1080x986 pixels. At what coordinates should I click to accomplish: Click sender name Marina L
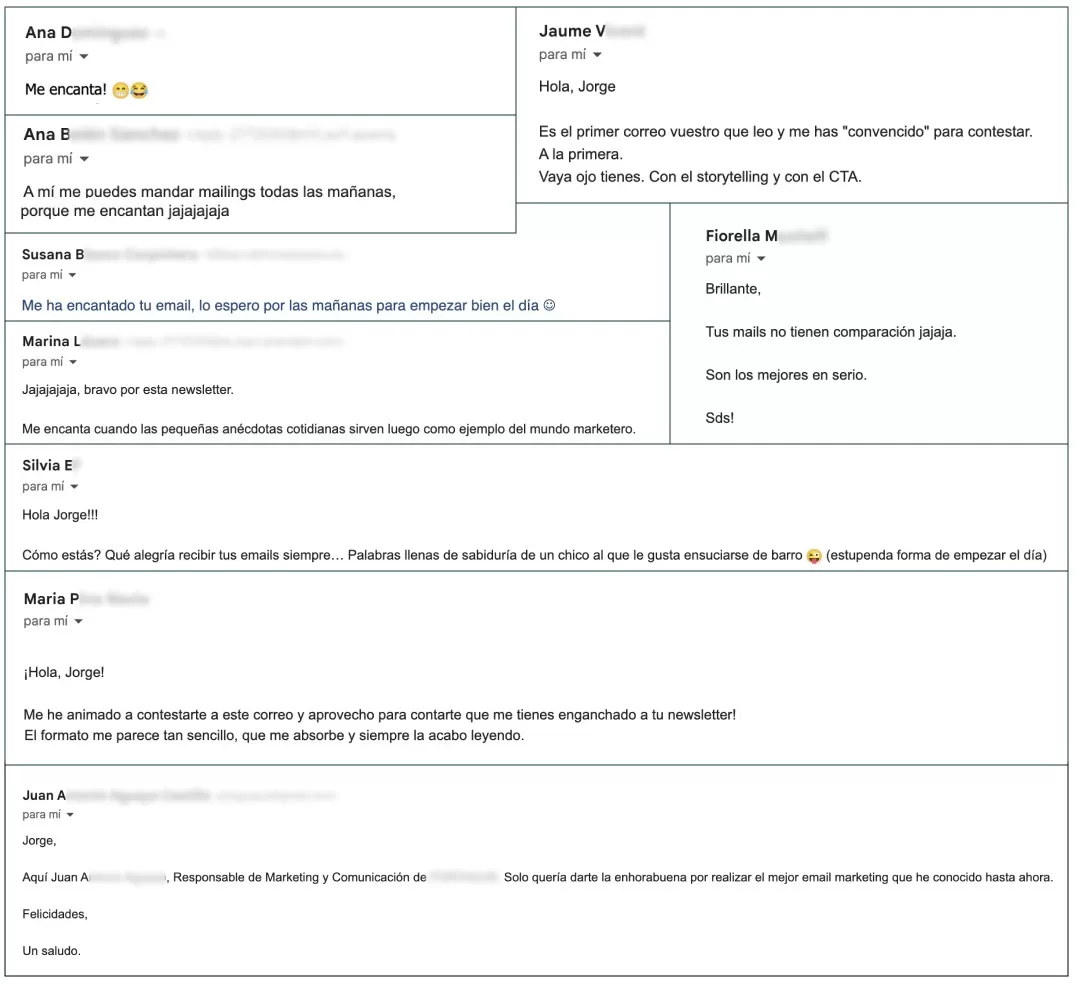click(x=51, y=341)
